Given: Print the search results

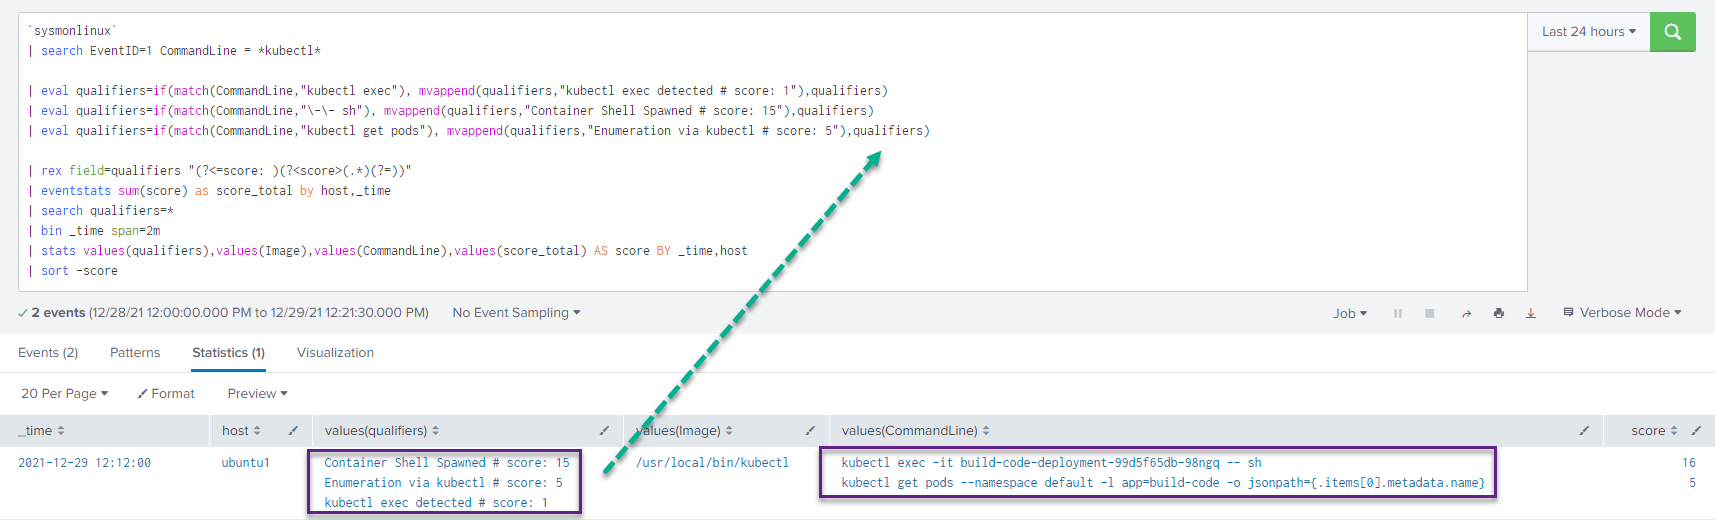Looking at the screenshot, I should tap(1498, 313).
